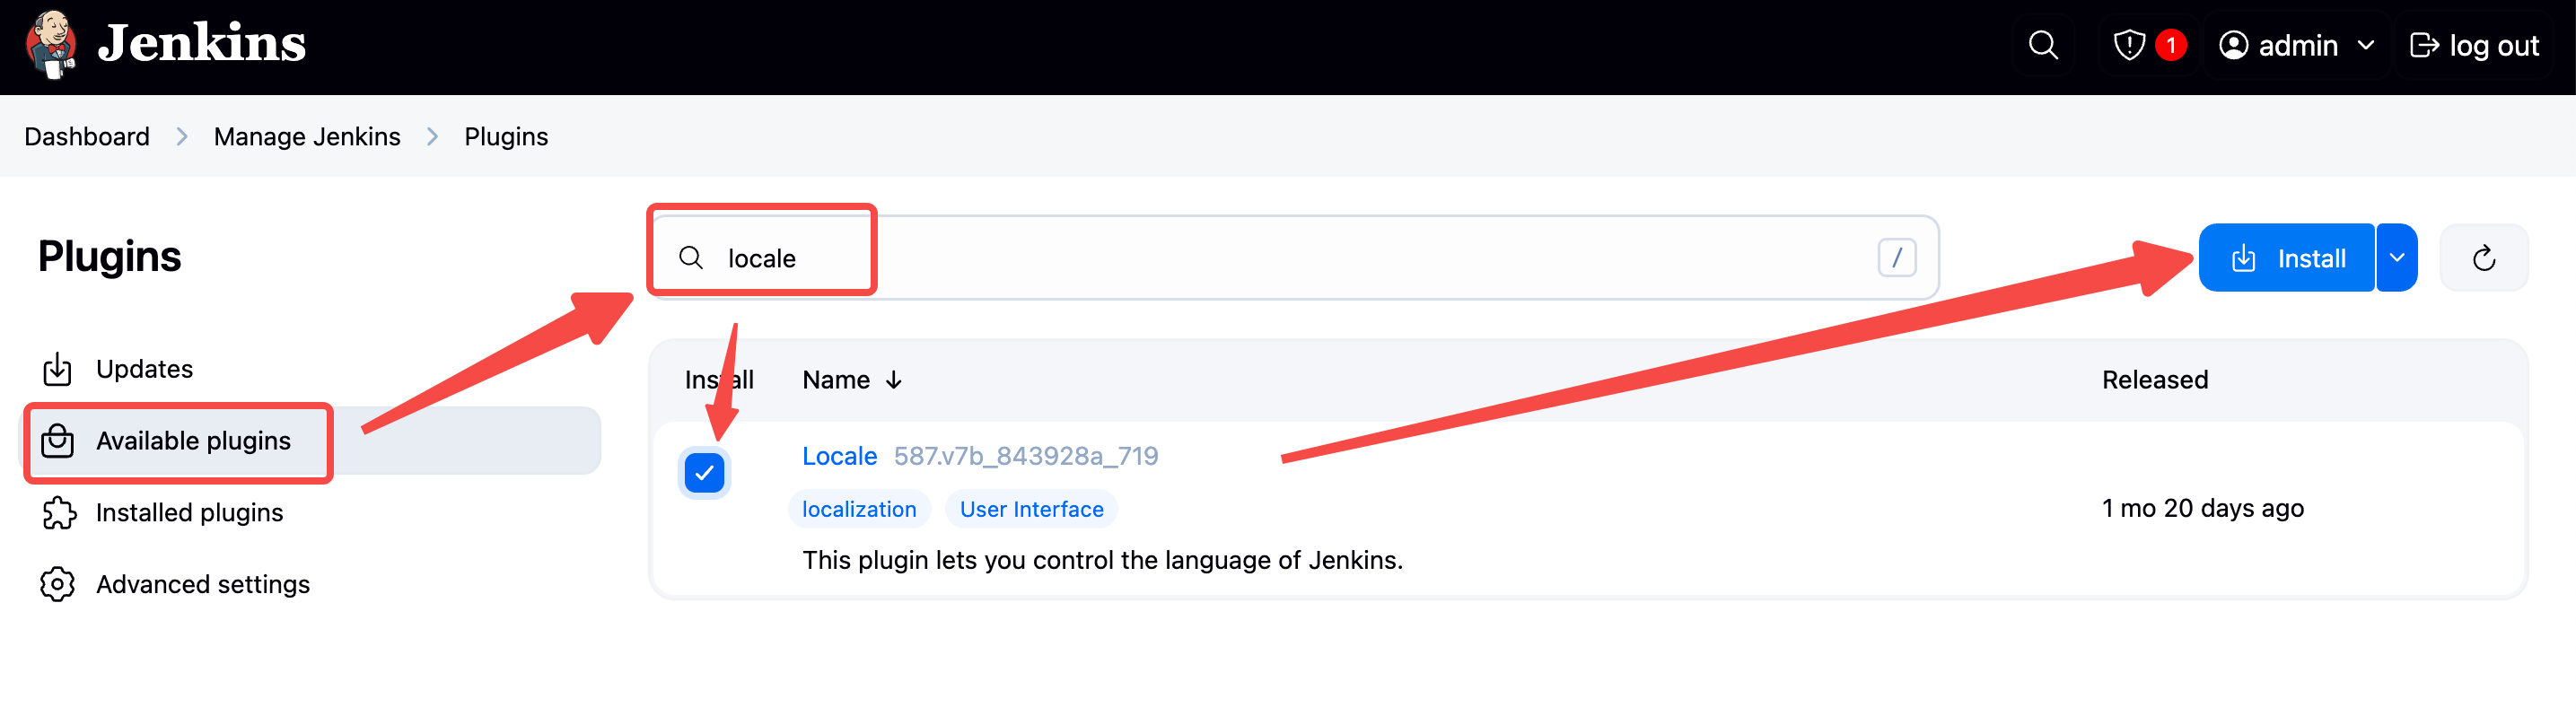Click the Released column header

[2155, 380]
